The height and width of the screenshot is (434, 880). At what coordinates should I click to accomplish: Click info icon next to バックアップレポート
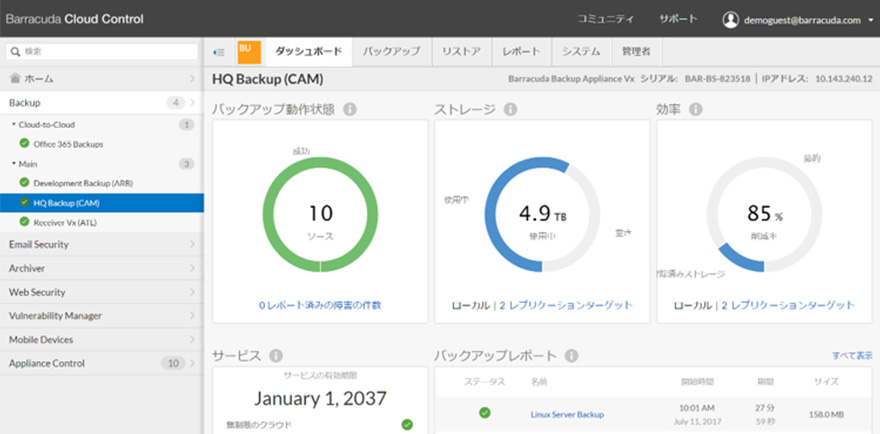571,355
